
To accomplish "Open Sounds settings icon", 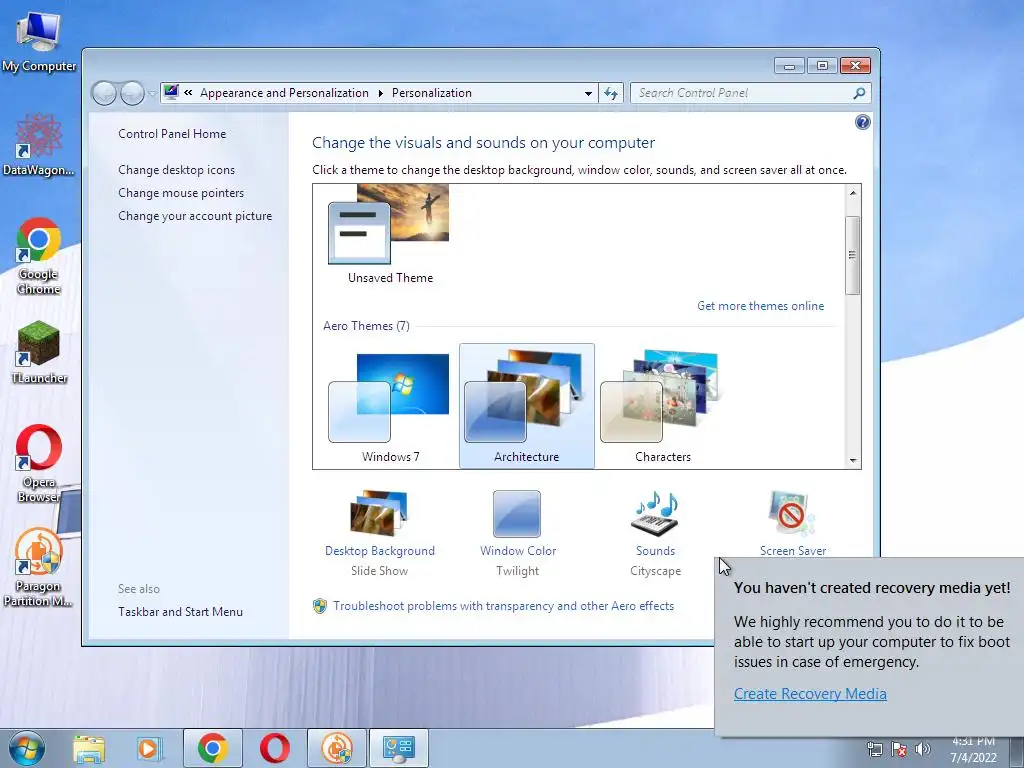I will (655, 513).
